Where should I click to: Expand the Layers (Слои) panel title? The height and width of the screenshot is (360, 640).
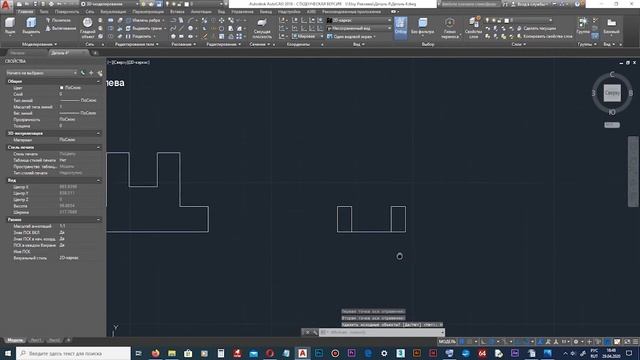tap(519, 44)
